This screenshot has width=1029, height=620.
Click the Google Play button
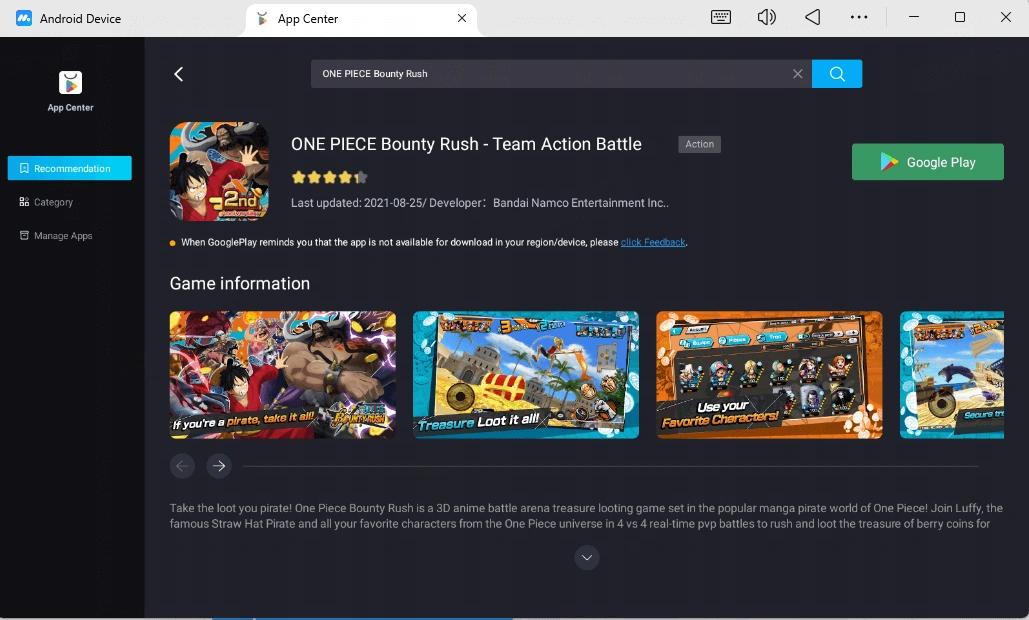(x=927, y=161)
